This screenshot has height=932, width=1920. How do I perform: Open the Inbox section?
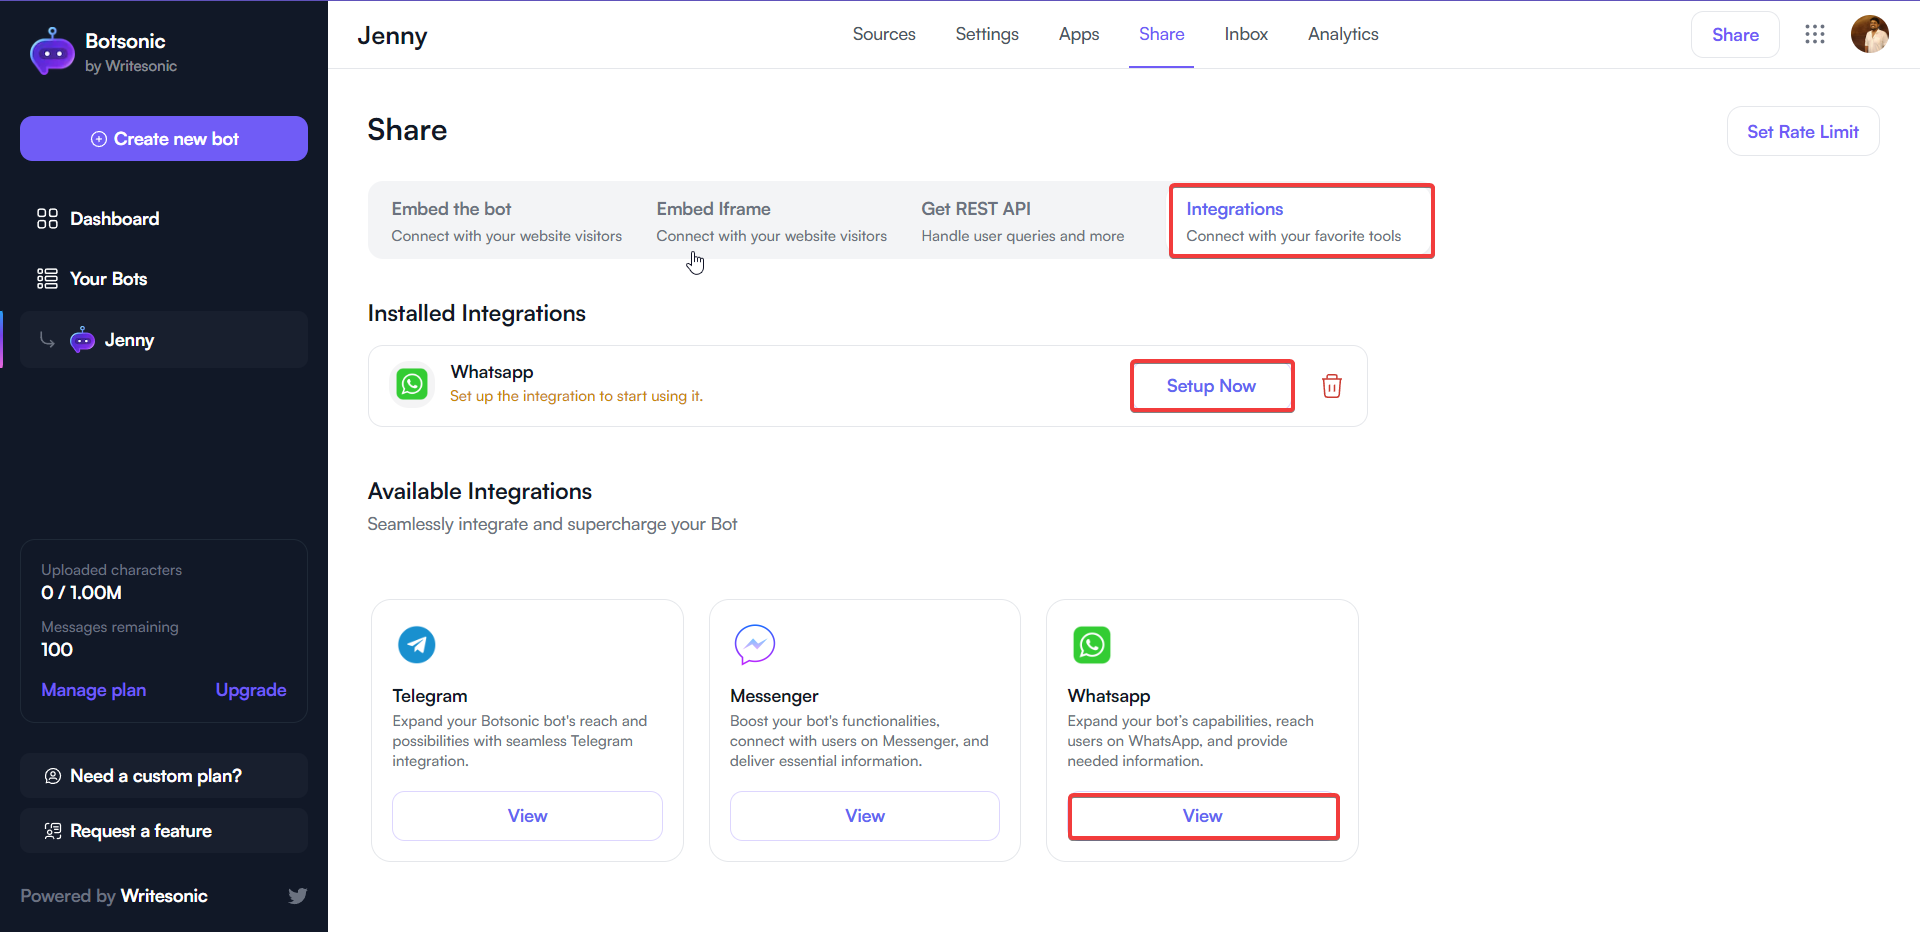tap(1246, 33)
